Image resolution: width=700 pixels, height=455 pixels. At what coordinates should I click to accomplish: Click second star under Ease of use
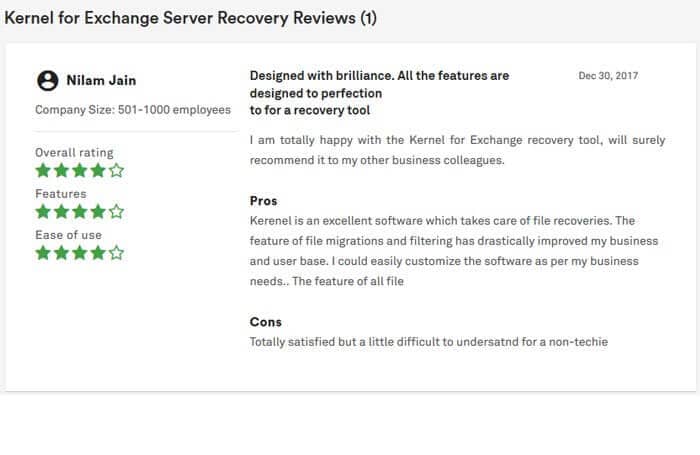click(61, 253)
